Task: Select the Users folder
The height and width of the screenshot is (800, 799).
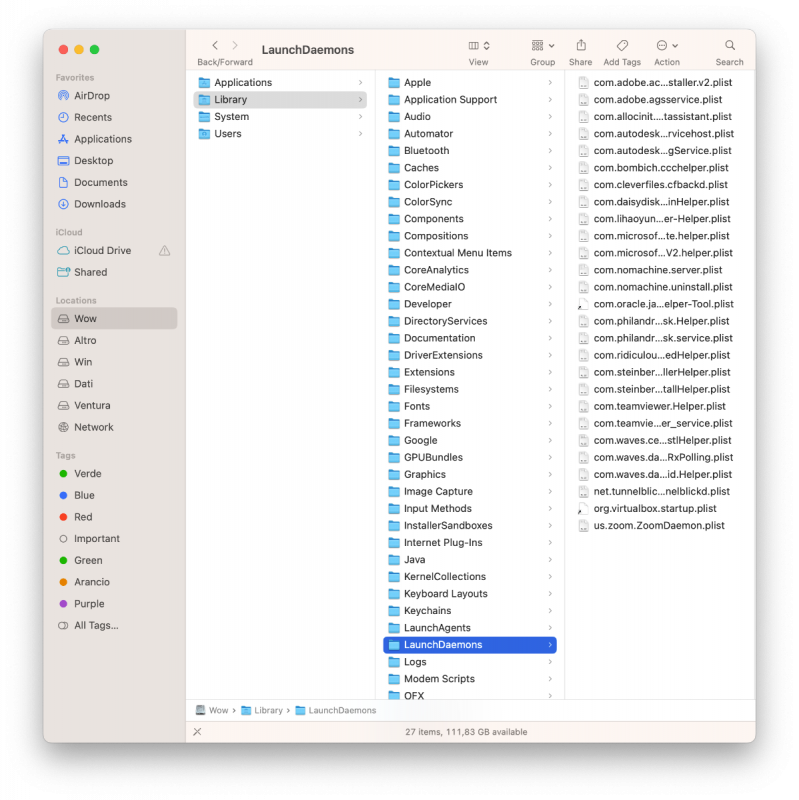Action: [280, 134]
